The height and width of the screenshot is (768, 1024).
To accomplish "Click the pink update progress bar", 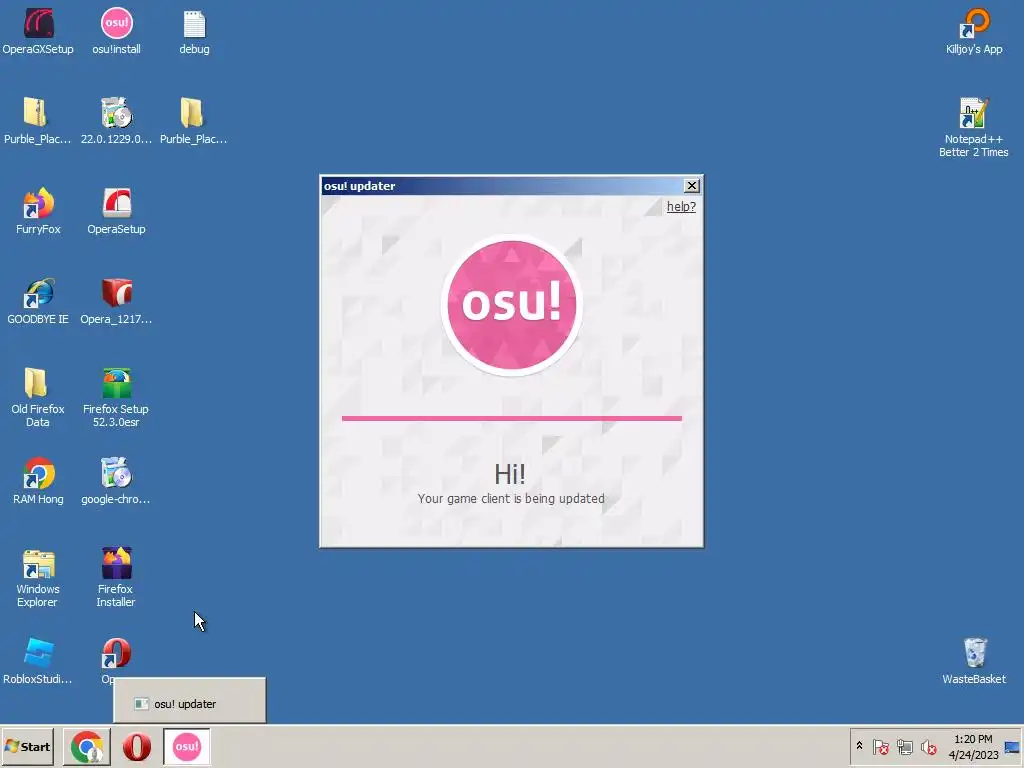I will click(511, 418).
